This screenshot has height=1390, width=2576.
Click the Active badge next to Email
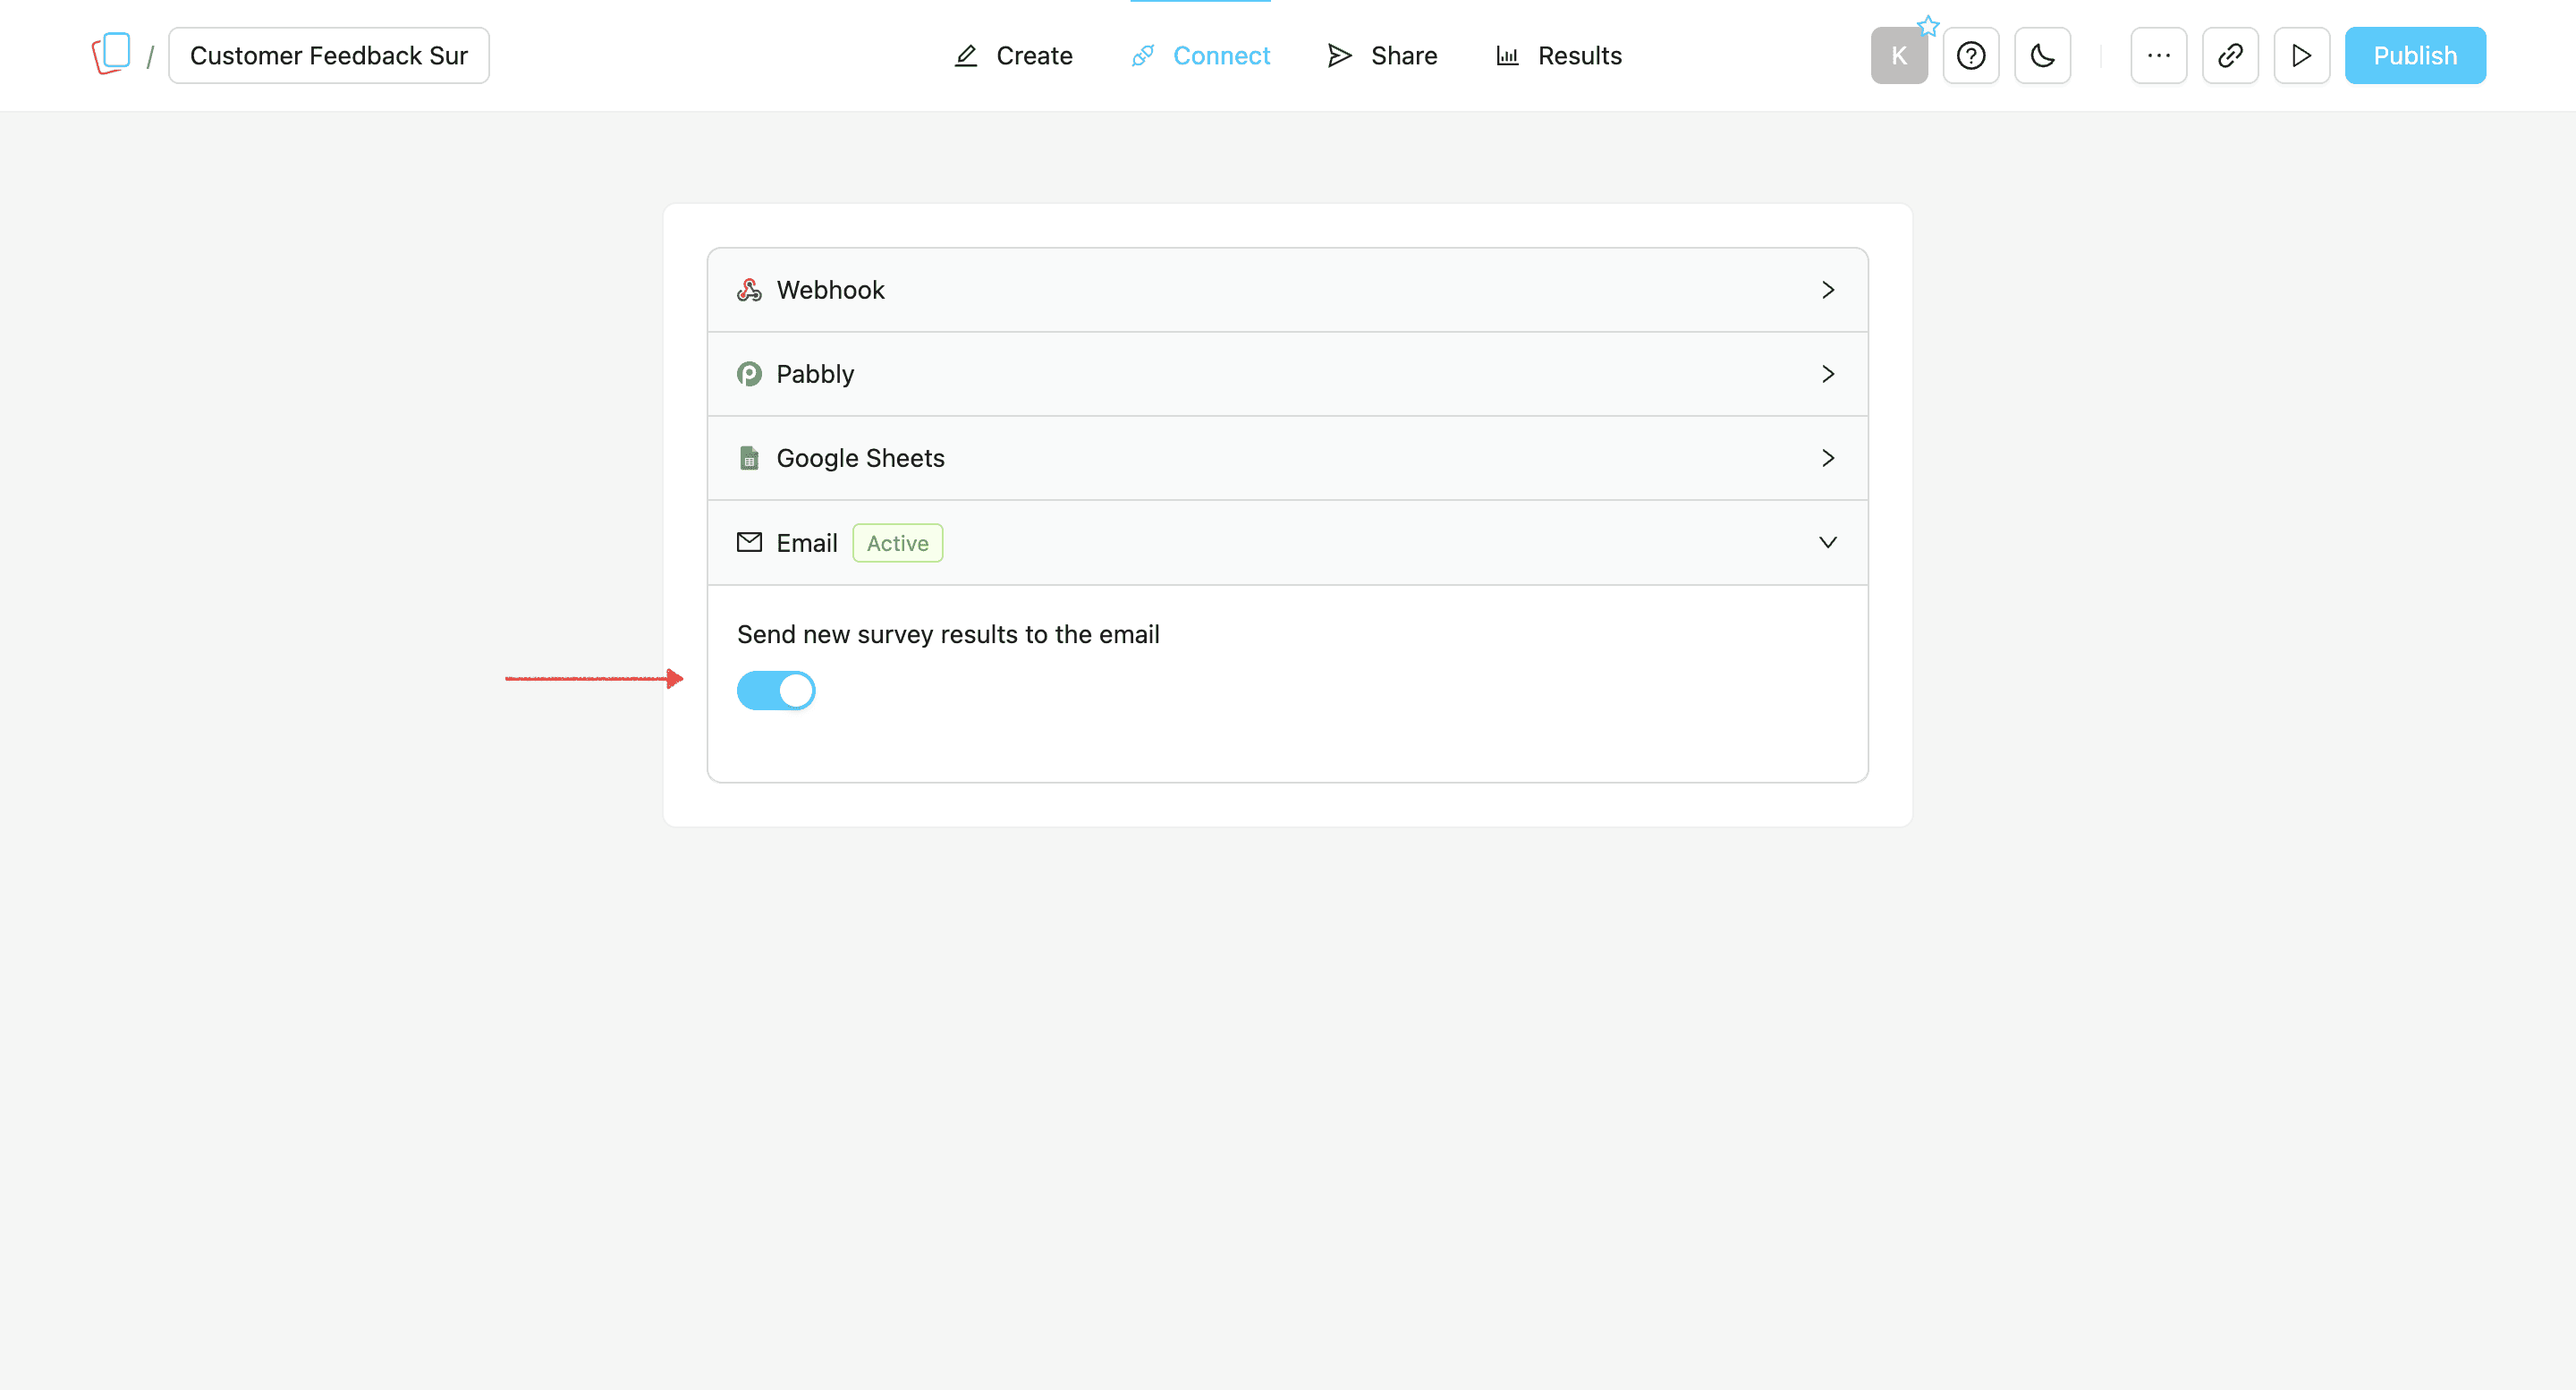pyautogui.click(x=897, y=542)
